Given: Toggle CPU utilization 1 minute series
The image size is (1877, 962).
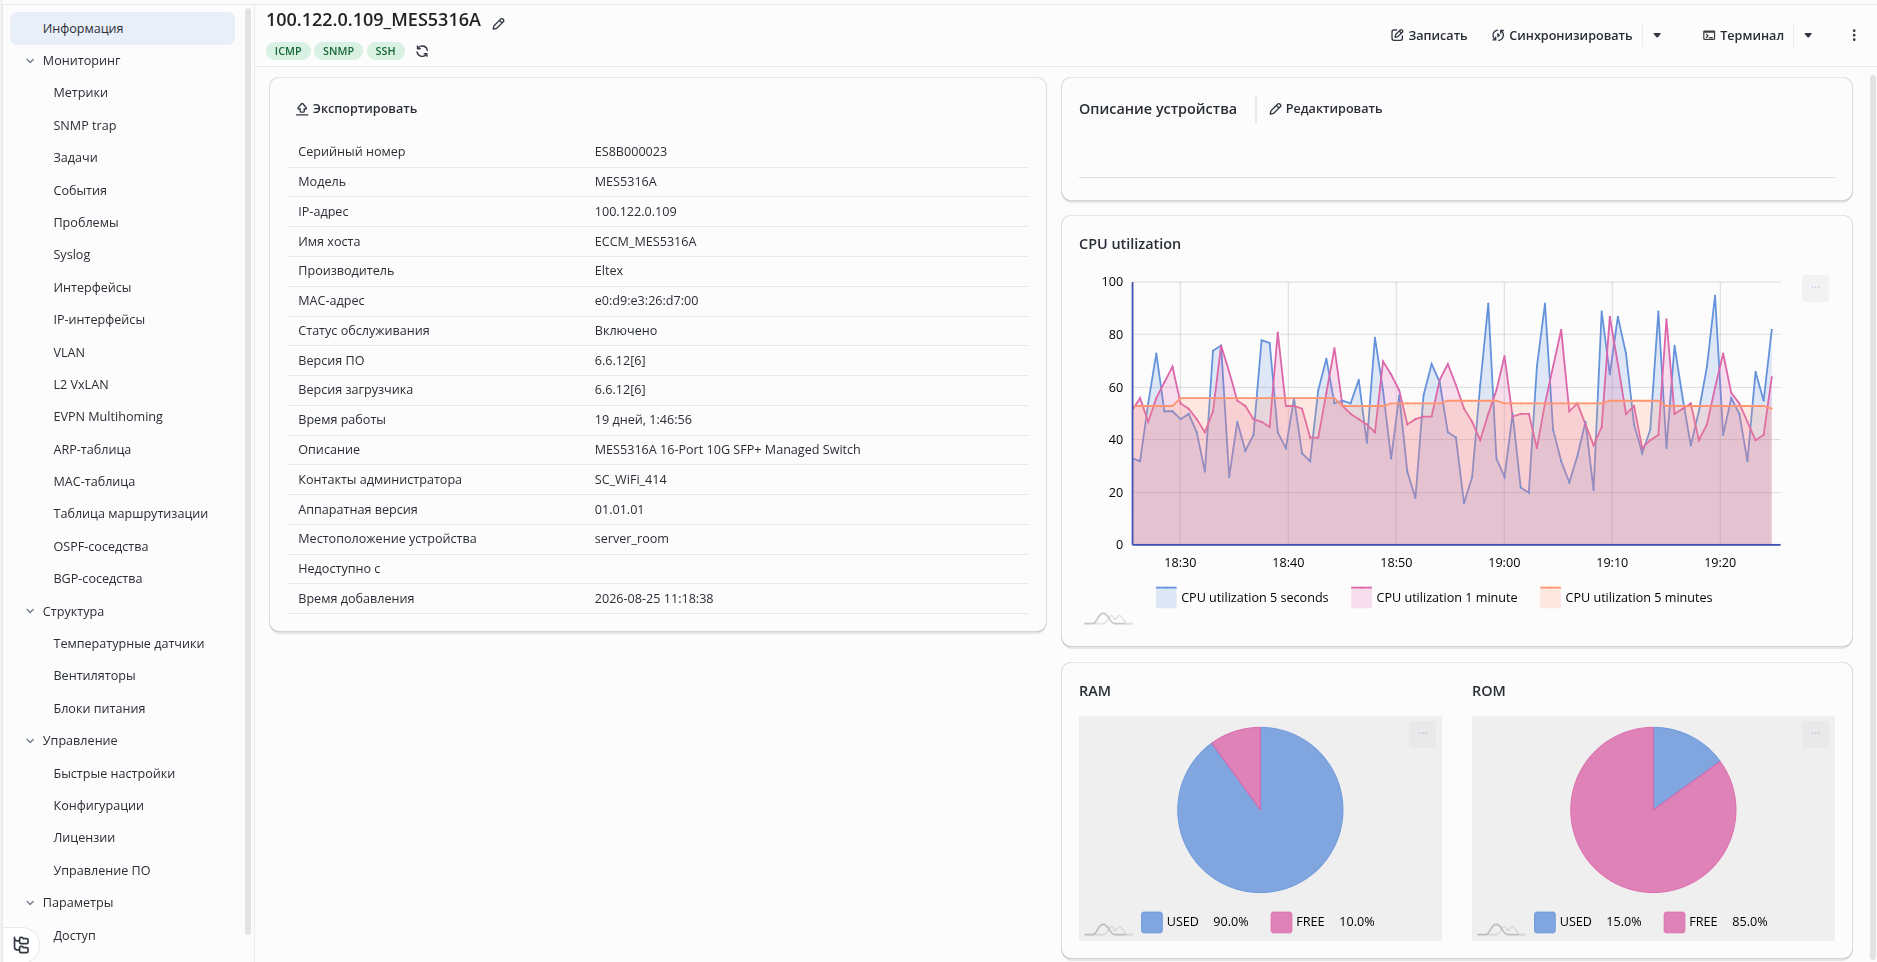Looking at the screenshot, I should pos(1434,597).
